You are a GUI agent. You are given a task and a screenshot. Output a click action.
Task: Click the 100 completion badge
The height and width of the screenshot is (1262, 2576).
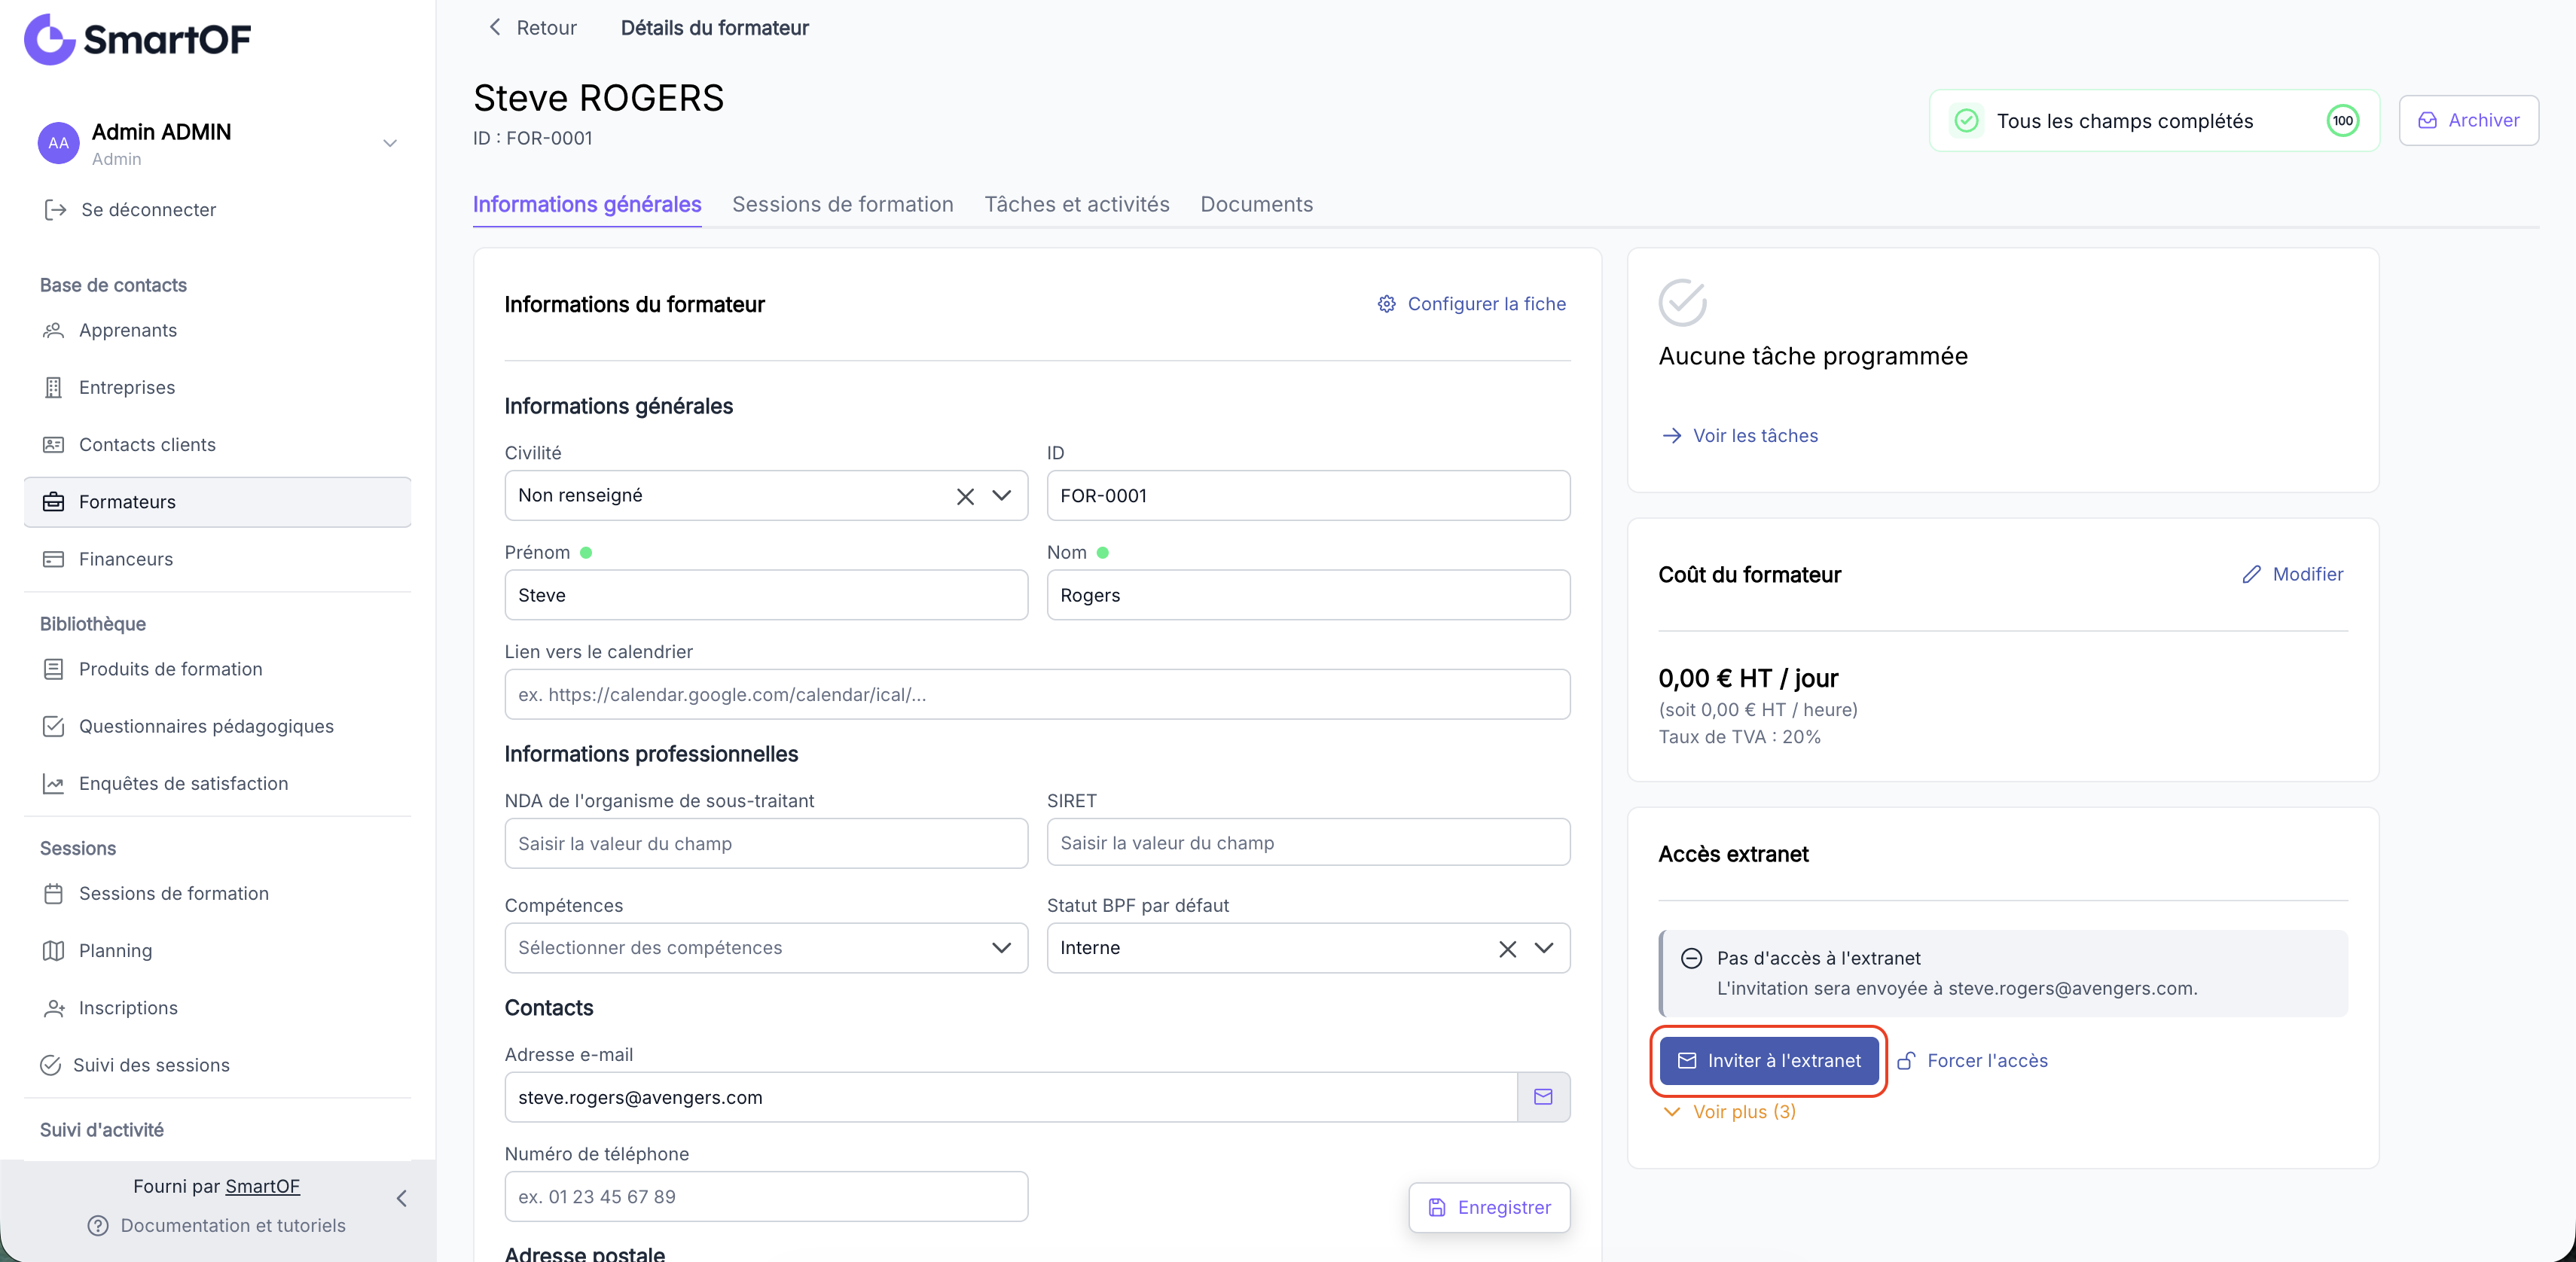click(2342, 121)
